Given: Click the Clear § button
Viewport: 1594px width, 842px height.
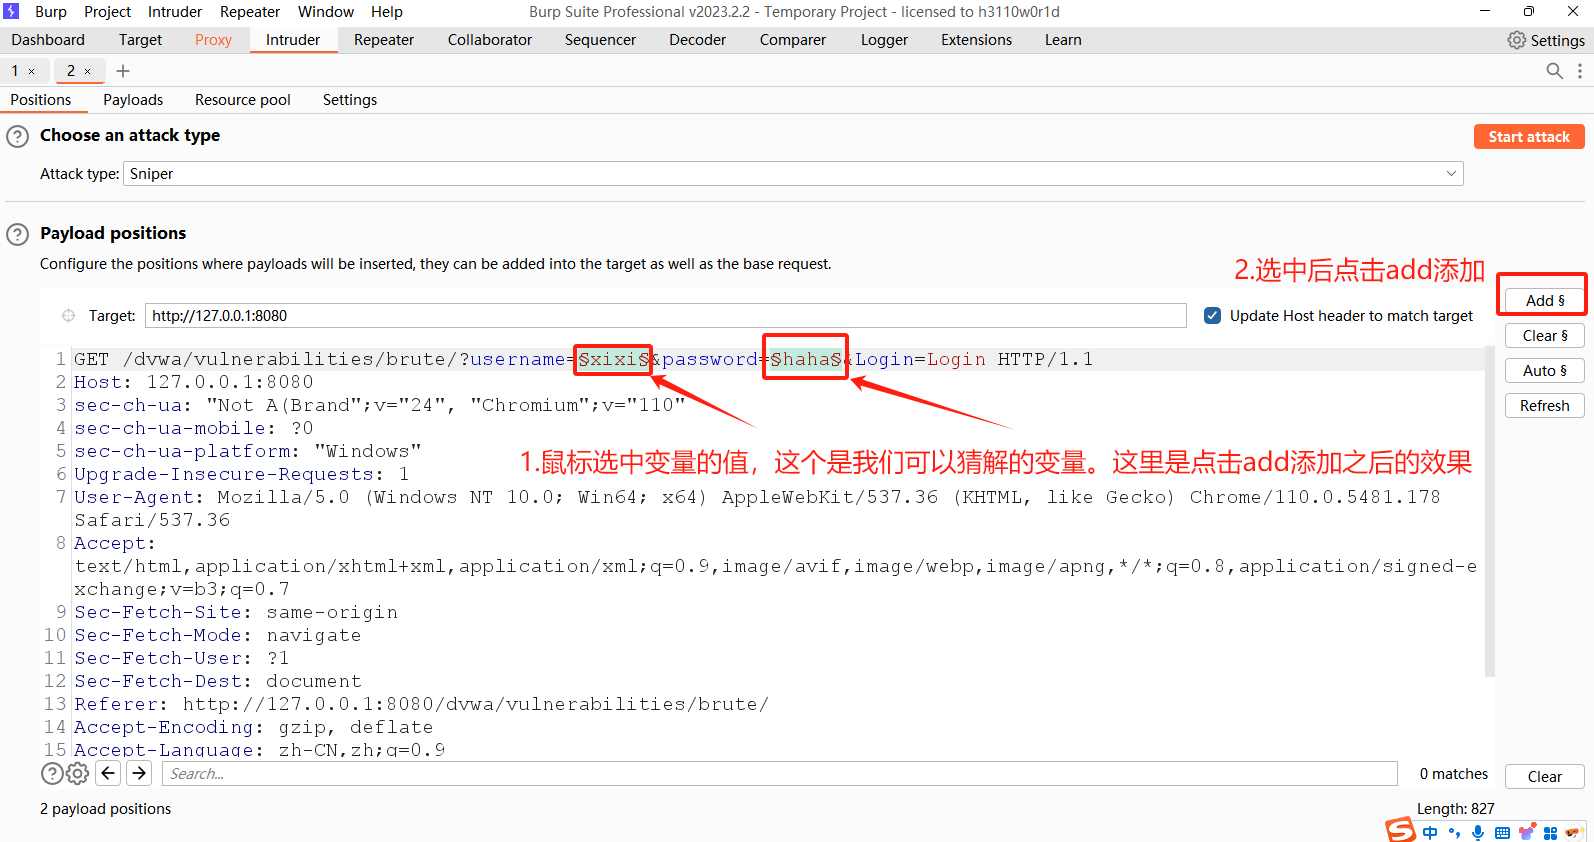Looking at the screenshot, I should [1545, 336].
